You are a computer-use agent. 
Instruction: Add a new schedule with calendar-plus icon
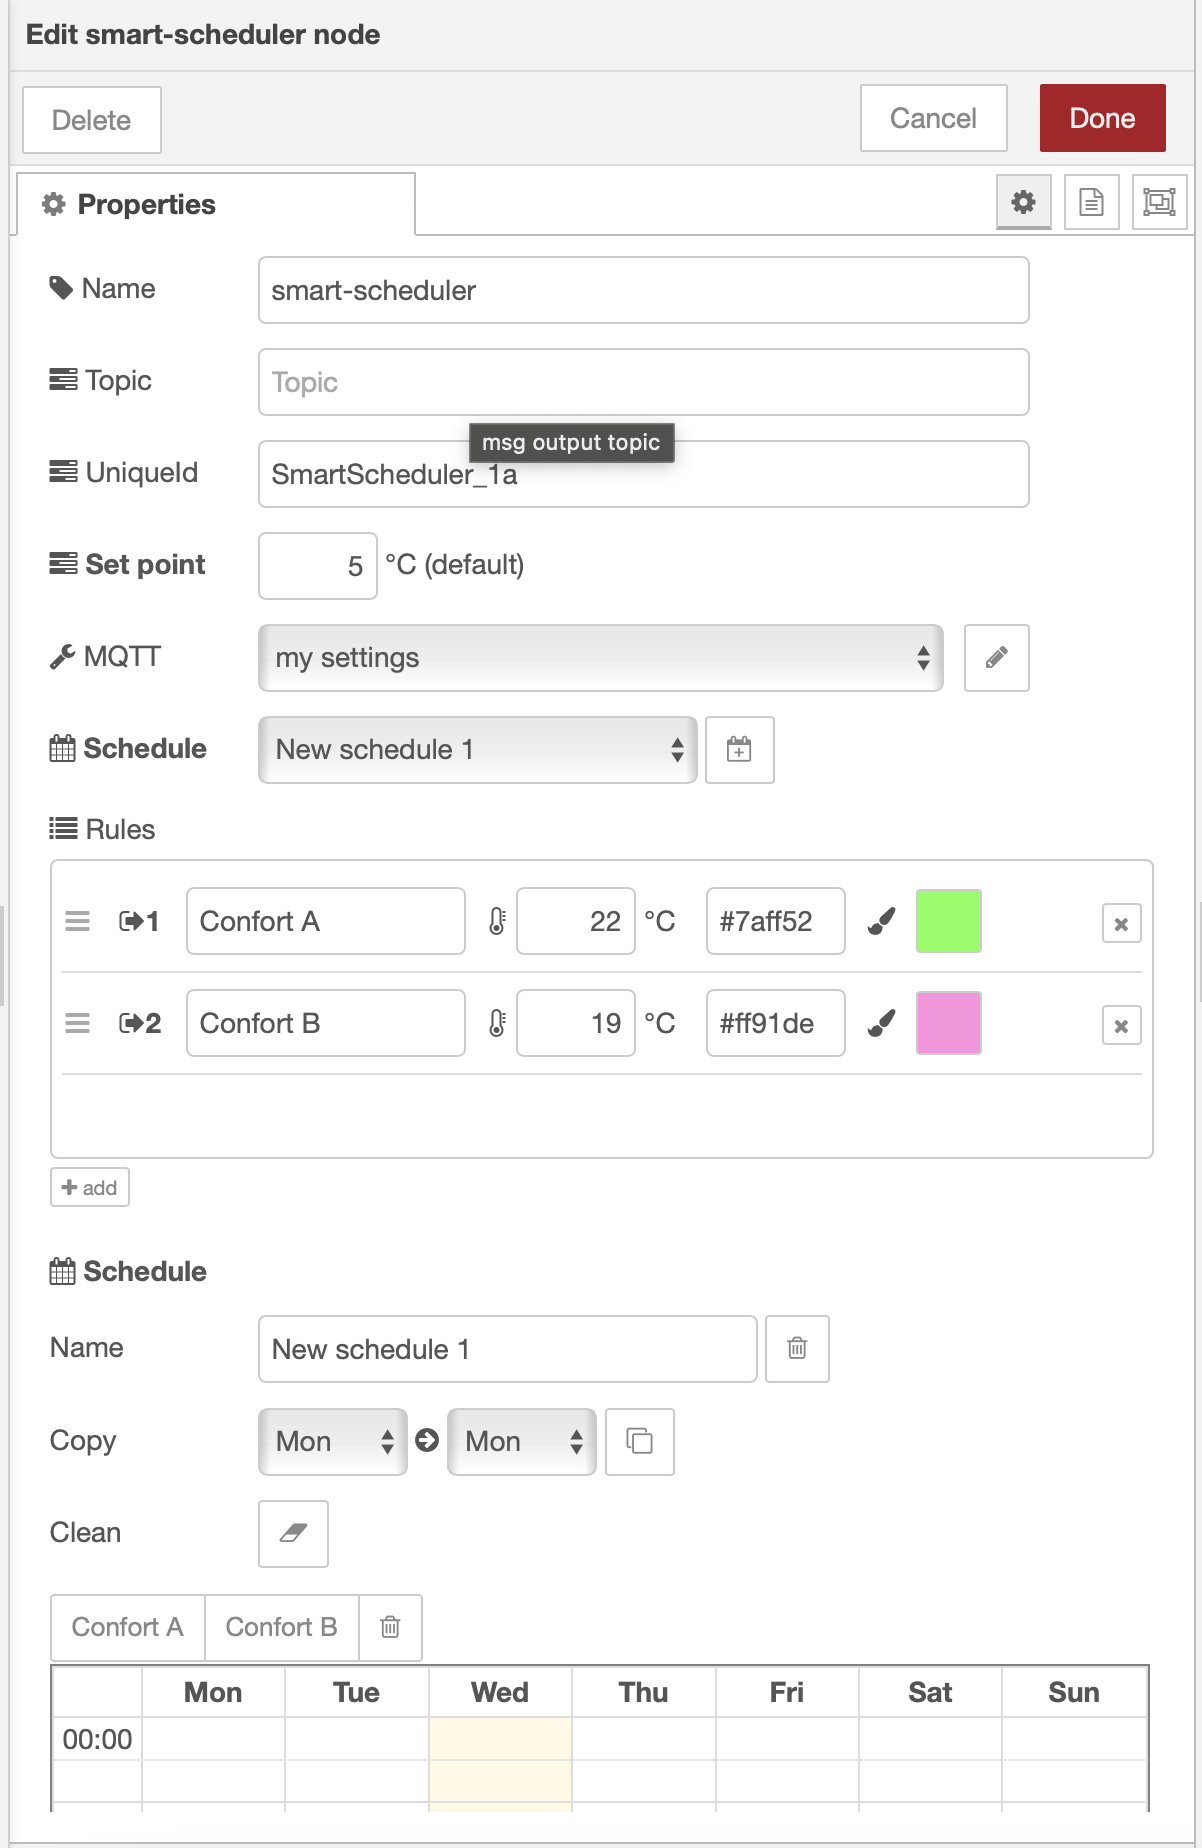(739, 750)
